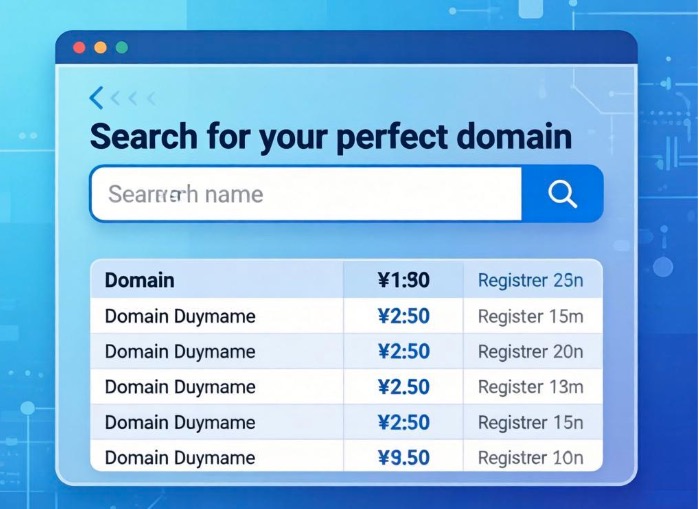The image size is (699, 509).
Task: Focus the Search name input field
Action: click(305, 194)
